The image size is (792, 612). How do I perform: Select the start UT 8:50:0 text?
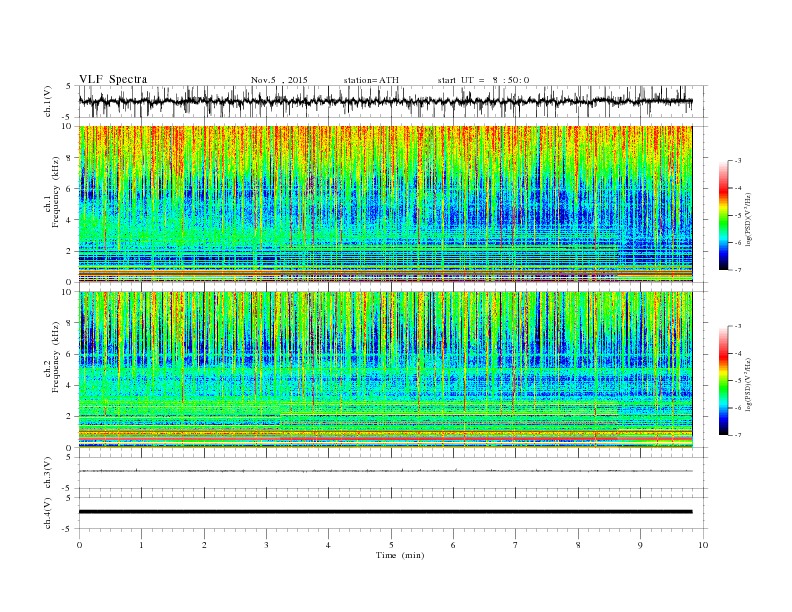[483, 80]
